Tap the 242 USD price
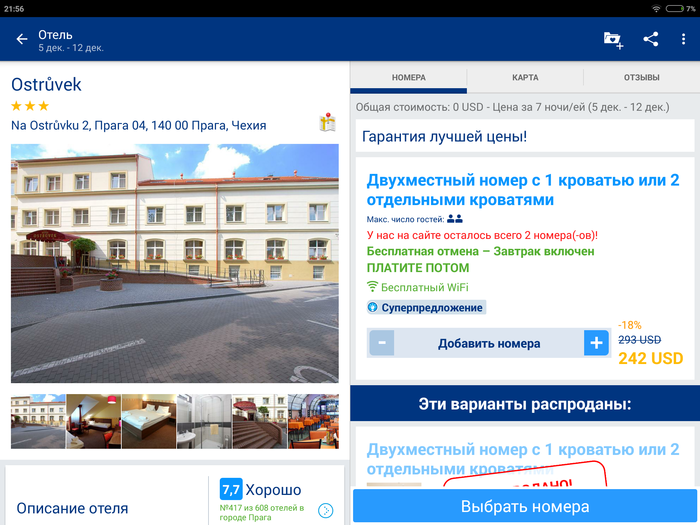Image resolution: width=700 pixels, height=525 pixels. (x=650, y=358)
